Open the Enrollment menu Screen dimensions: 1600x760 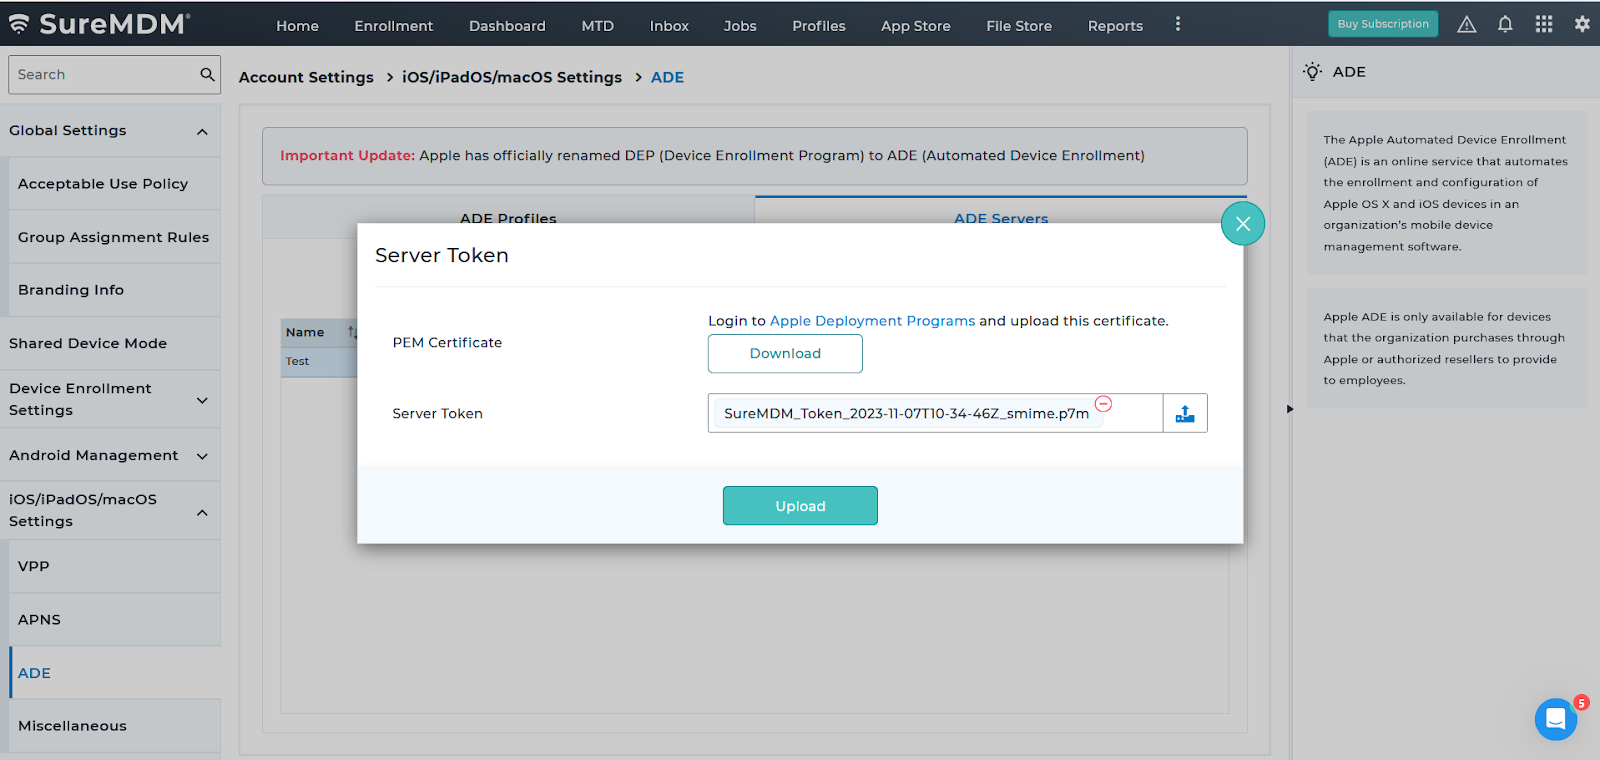tap(394, 26)
